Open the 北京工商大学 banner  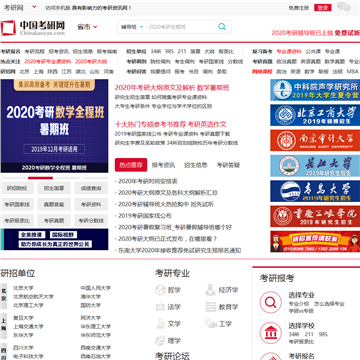pyautogui.click(x=315, y=115)
